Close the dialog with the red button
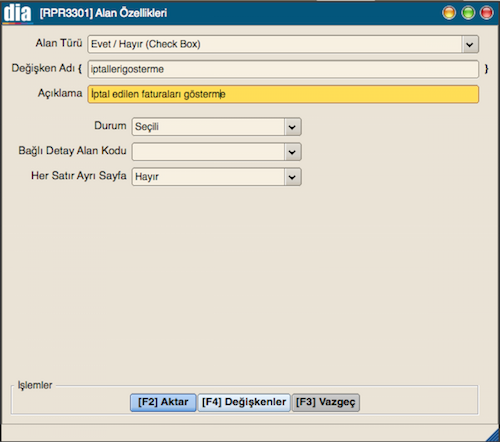Viewport: 500px width, 442px height. 487,13
